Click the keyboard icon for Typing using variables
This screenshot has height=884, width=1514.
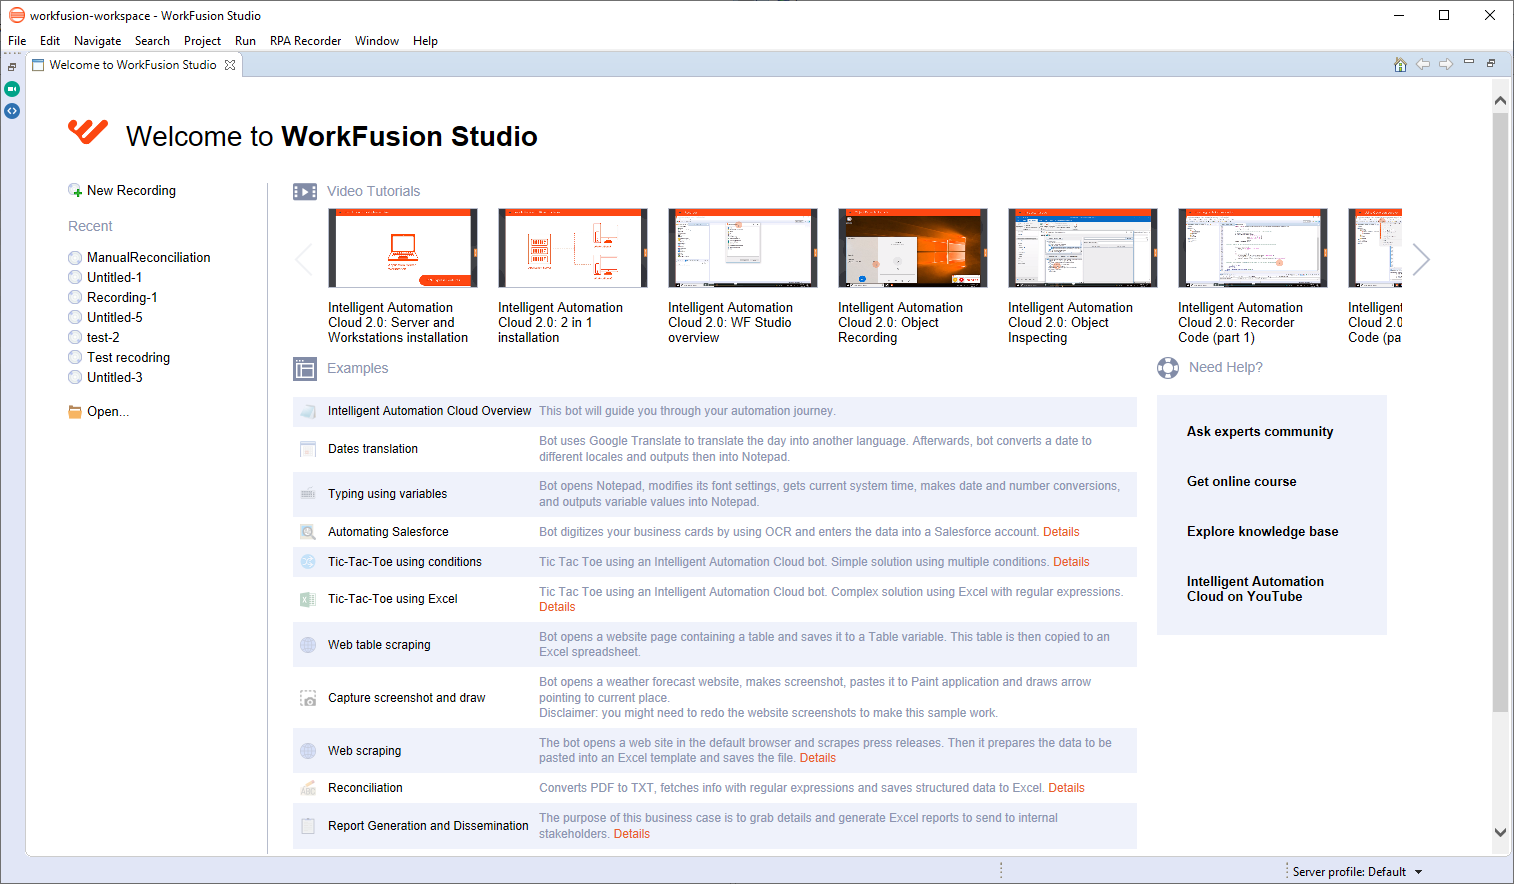point(308,494)
